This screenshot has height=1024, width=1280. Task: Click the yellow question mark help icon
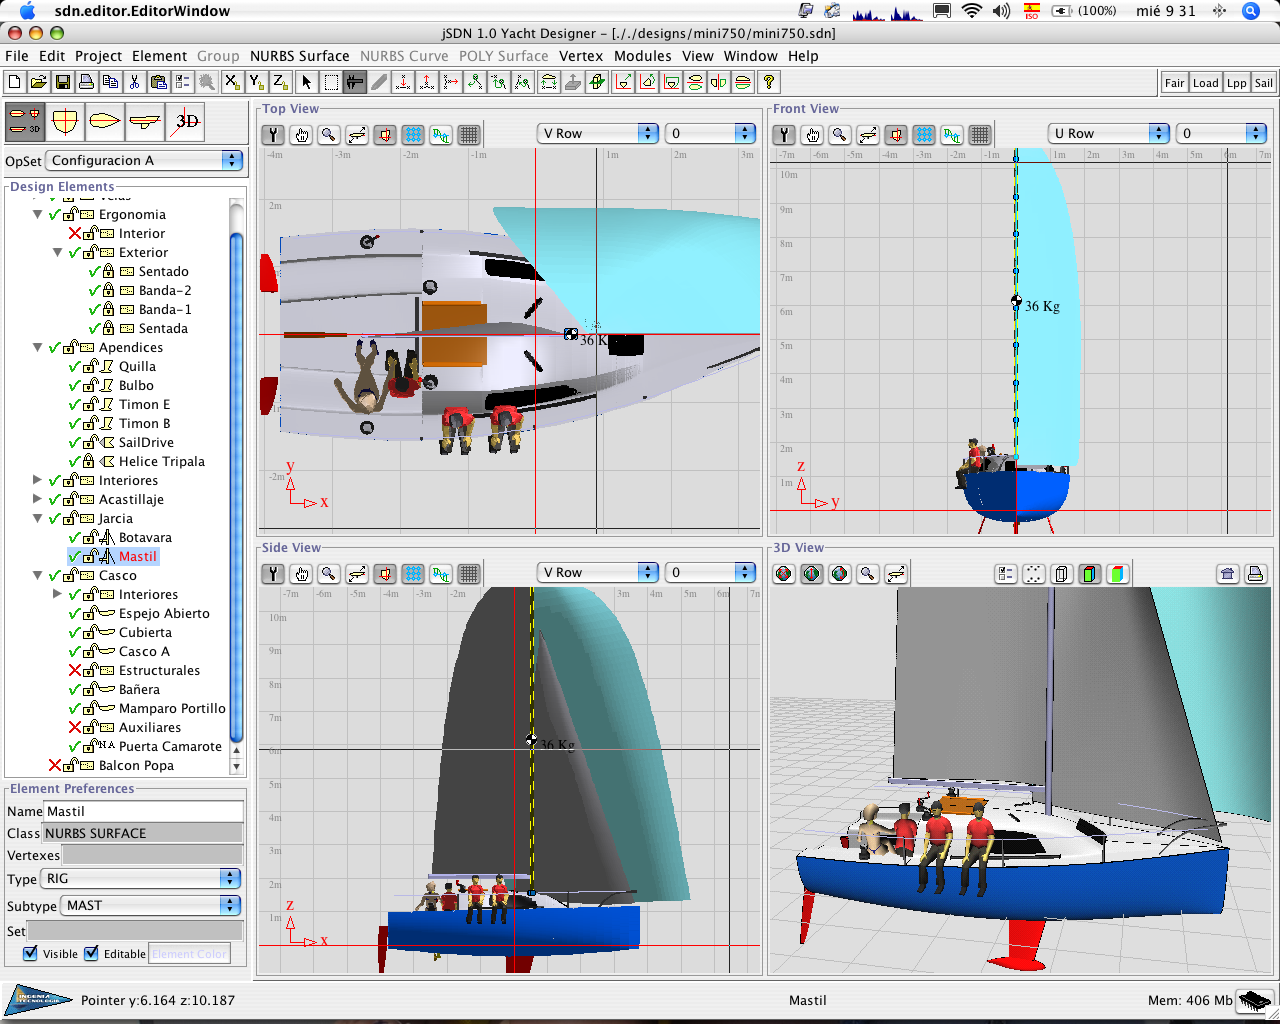[x=768, y=82]
